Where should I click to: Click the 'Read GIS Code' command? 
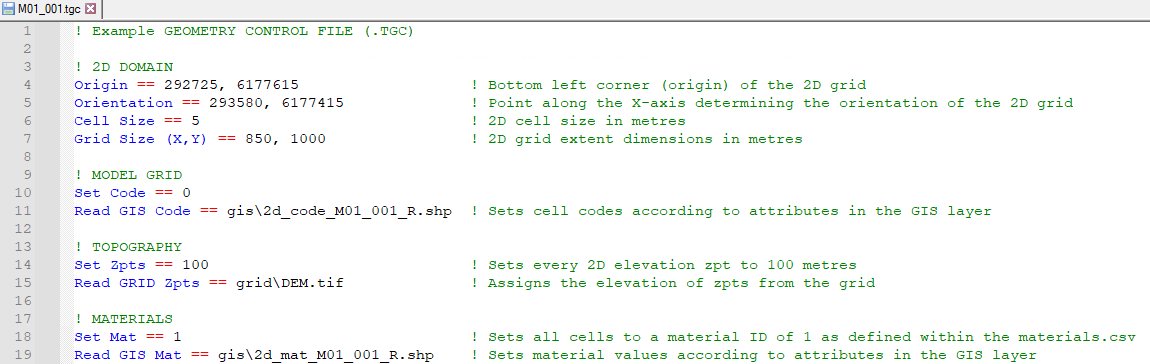tap(132, 211)
